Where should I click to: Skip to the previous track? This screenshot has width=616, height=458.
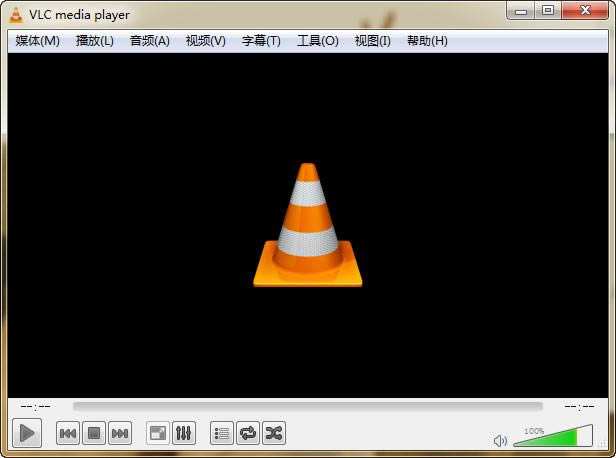click(68, 433)
